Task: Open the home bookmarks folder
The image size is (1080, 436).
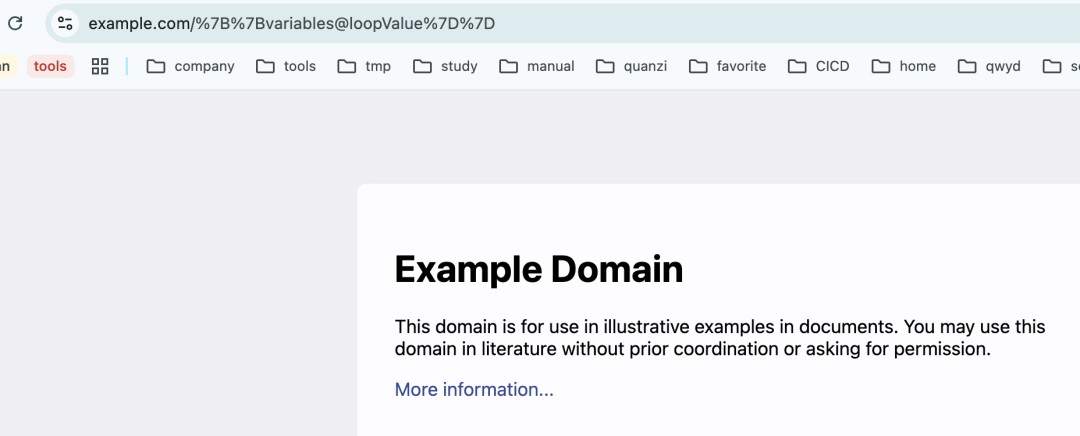Action: [x=904, y=66]
